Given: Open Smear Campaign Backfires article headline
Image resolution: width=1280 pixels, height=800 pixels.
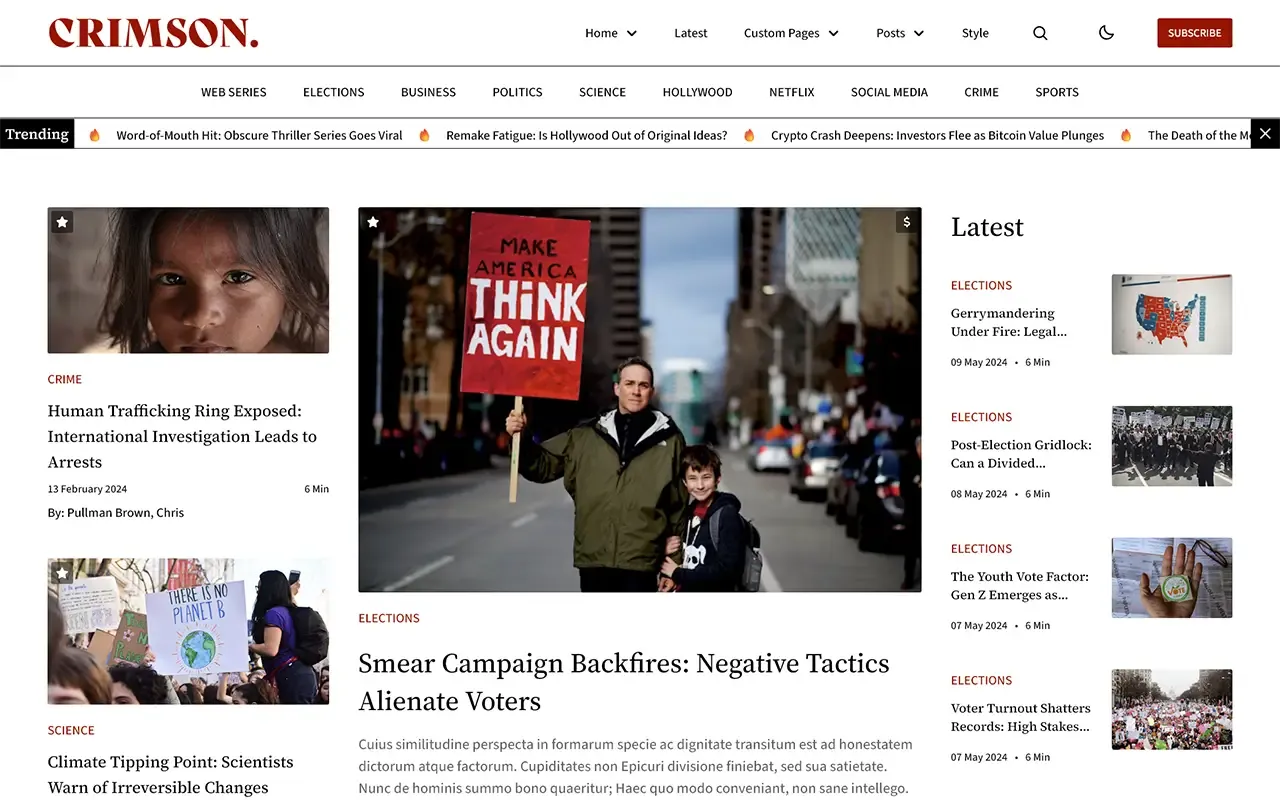Looking at the screenshot, I should [x=624, y=682].
